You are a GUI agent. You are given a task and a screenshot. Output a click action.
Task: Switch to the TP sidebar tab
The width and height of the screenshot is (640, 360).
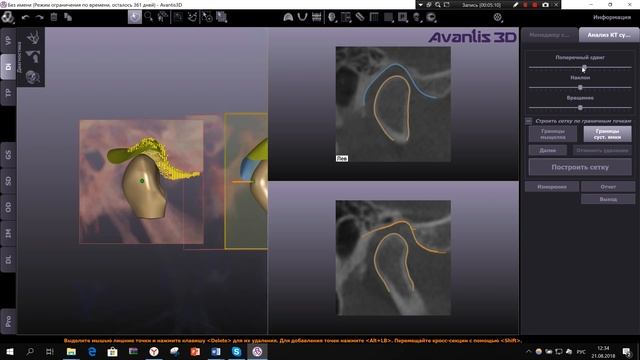(8, 93)
